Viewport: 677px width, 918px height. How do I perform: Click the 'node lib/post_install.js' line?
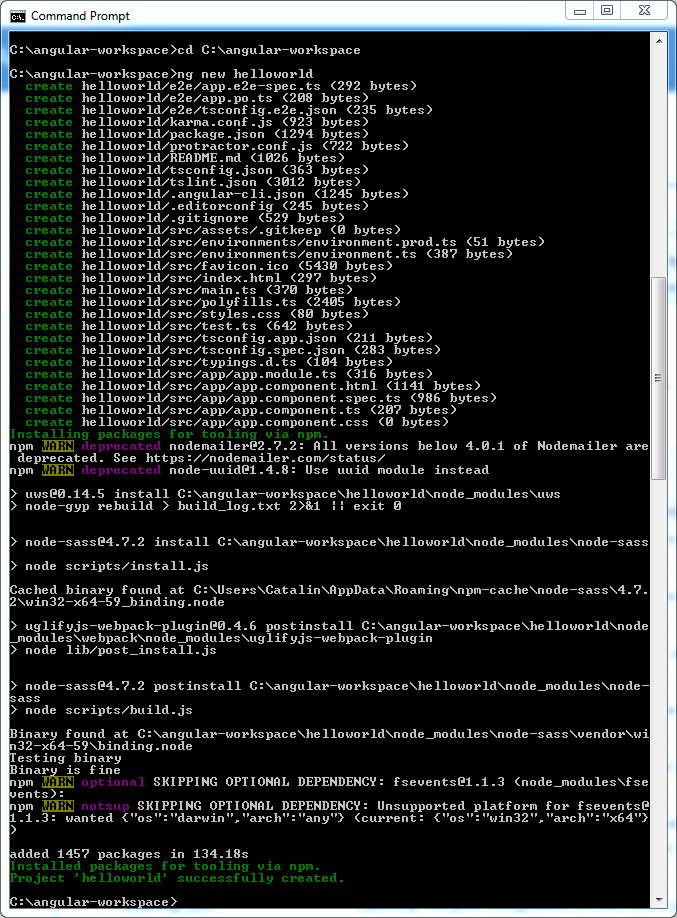(113, 650)
